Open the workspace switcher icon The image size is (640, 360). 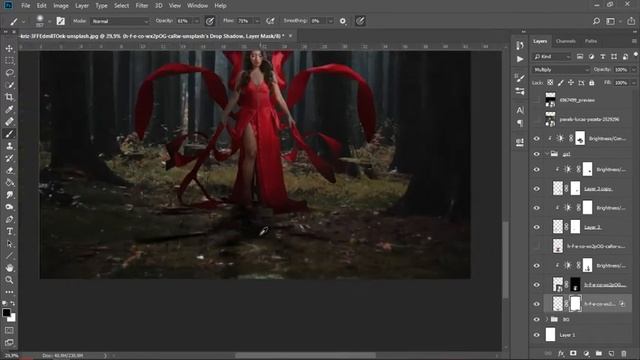tap(611, 21)
